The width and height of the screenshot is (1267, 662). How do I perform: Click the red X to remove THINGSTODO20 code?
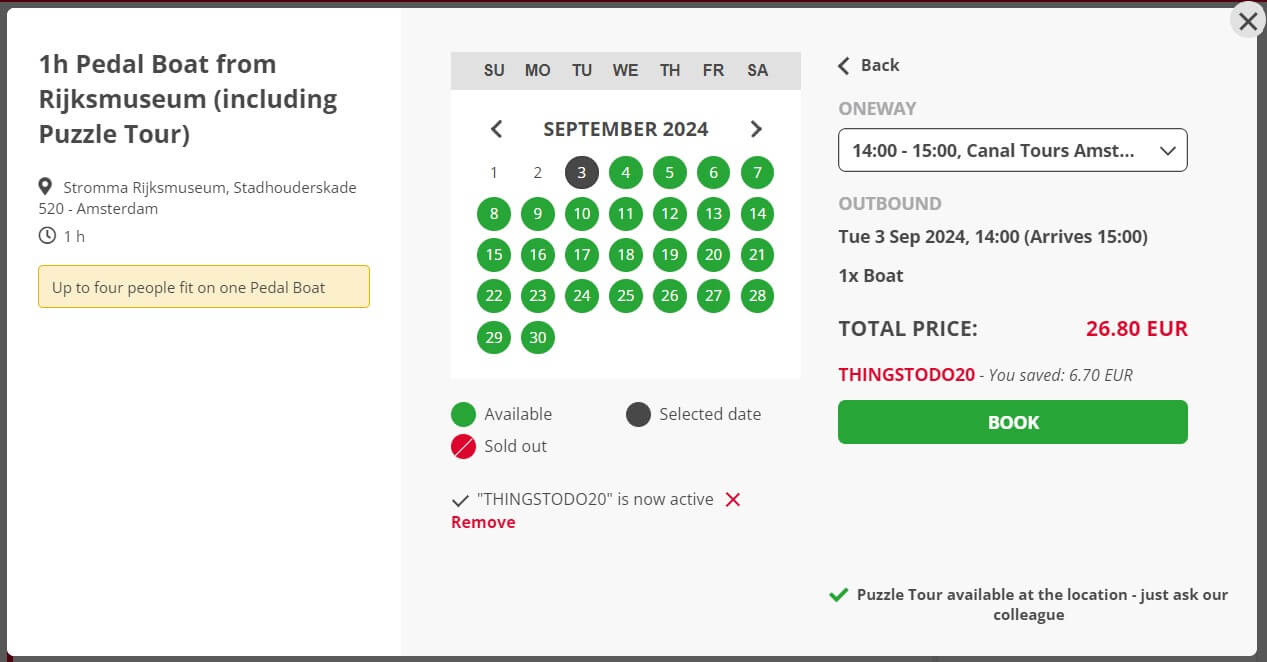[733, 499]
